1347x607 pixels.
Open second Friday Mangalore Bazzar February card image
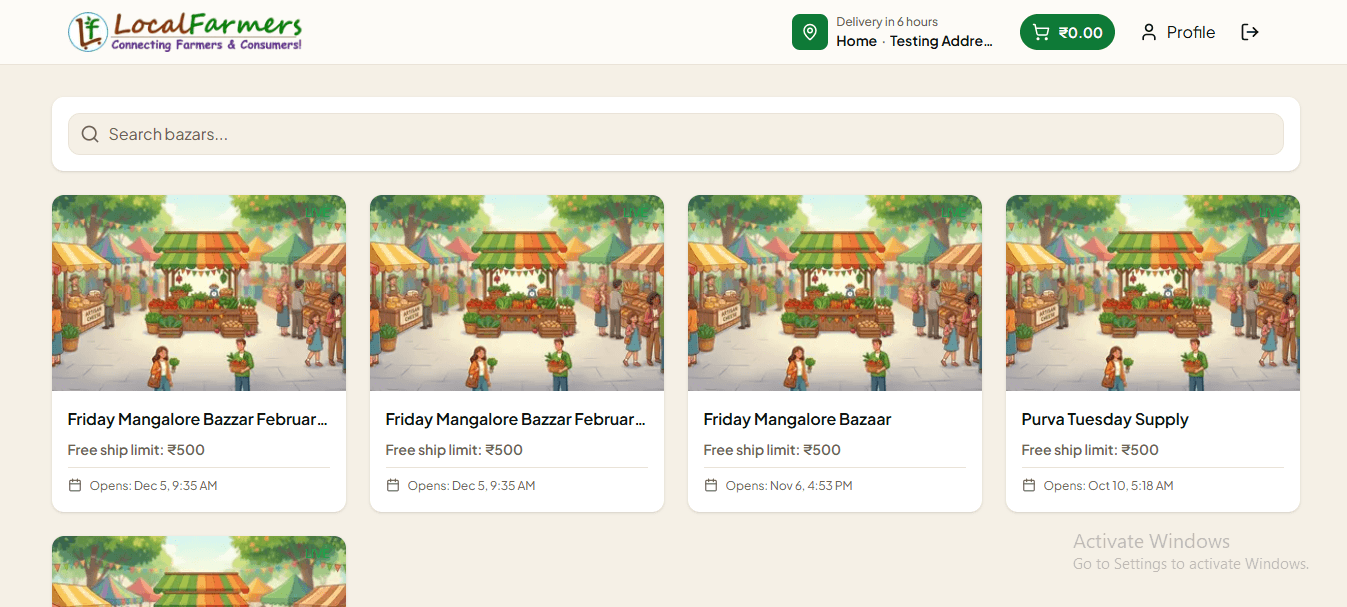517,293
